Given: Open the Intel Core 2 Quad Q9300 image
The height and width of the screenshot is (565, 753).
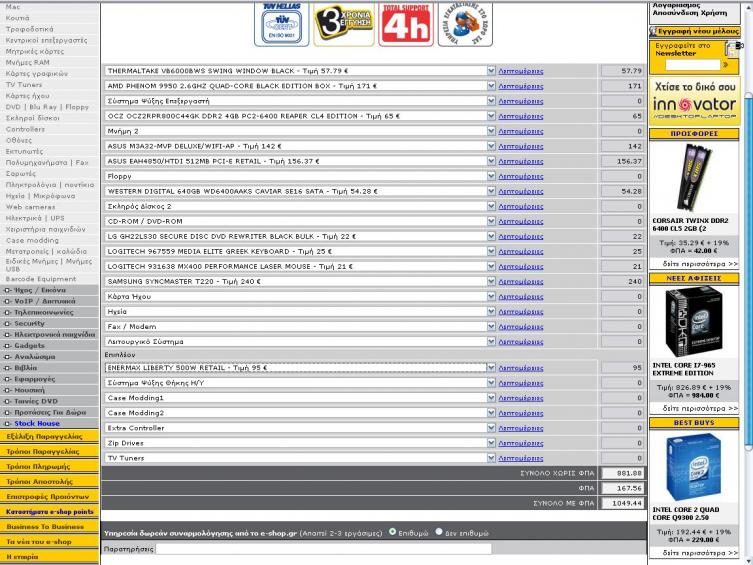Looking at the screenshot, I should 694,467.
